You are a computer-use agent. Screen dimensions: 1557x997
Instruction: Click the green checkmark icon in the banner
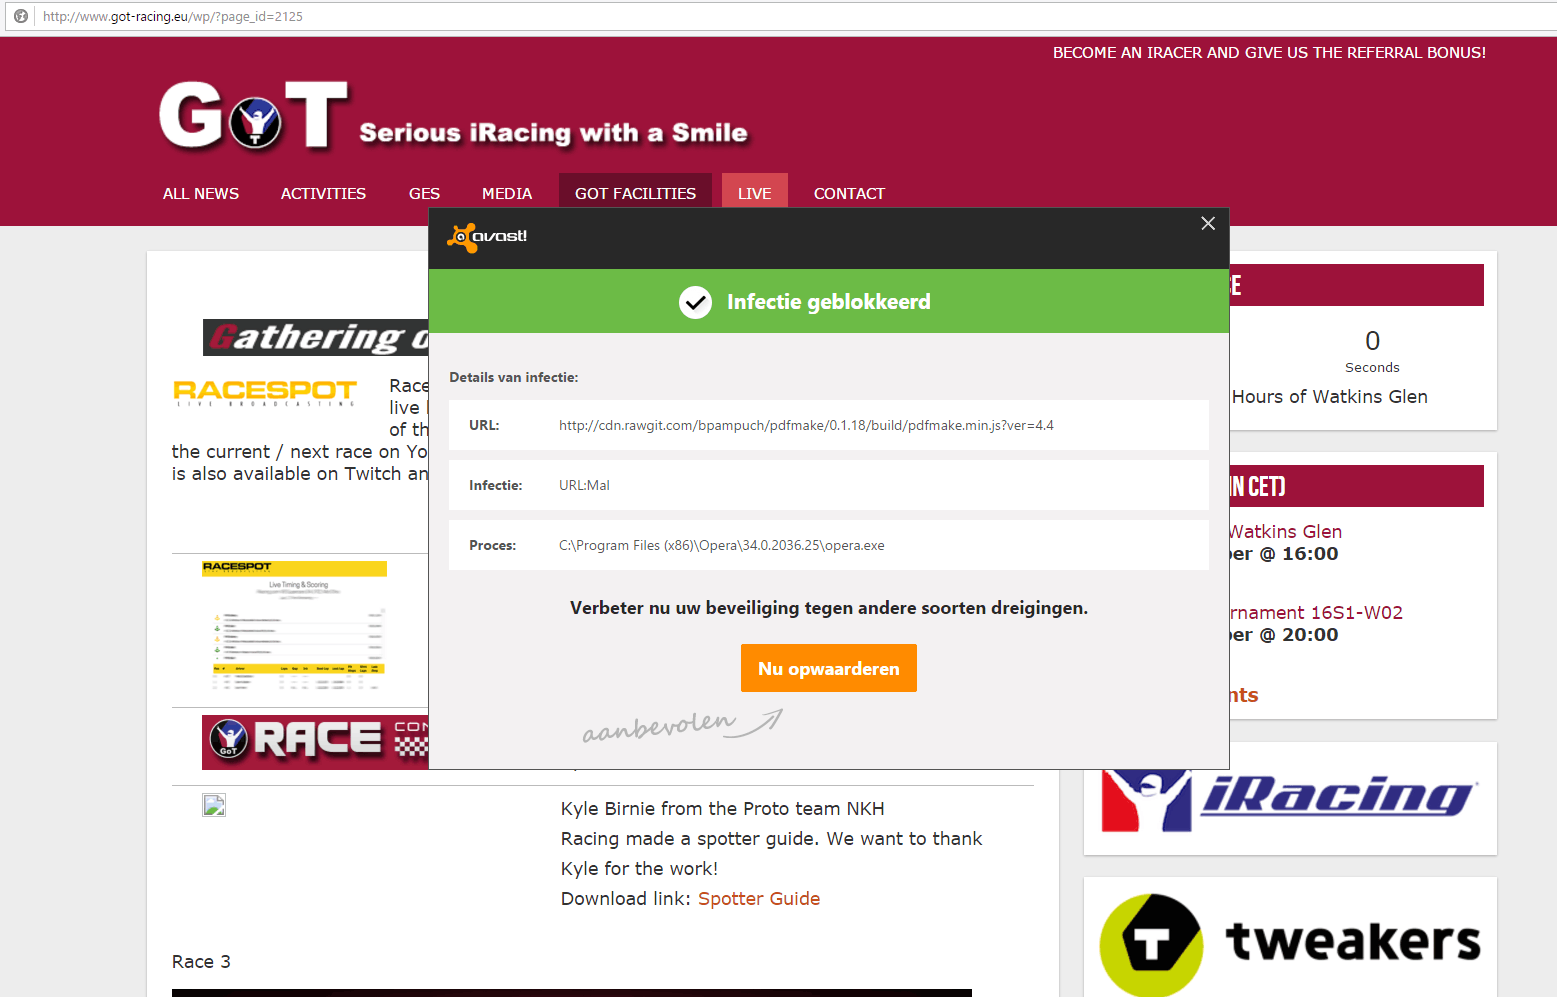[x=695, y=302]
